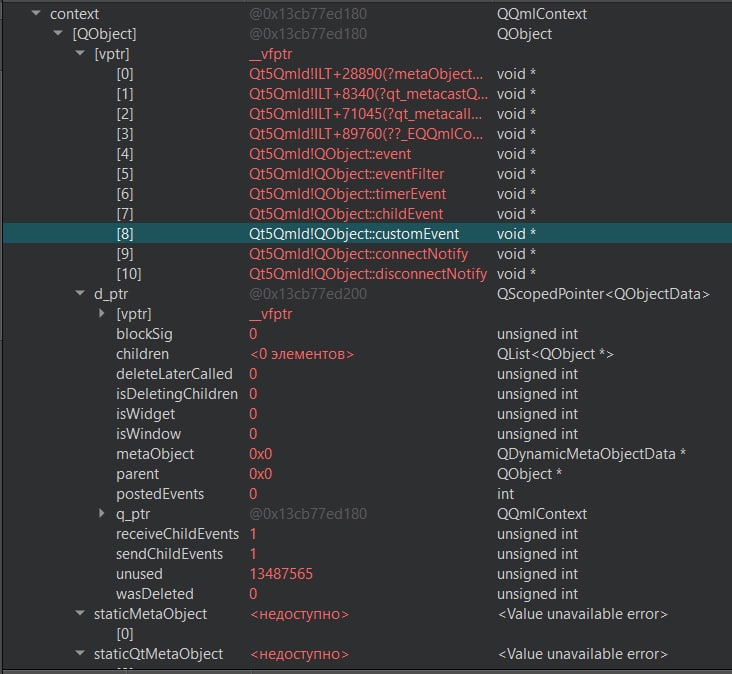
Task: Select the staticMetaObject label
Action: [x=150, y=614]
